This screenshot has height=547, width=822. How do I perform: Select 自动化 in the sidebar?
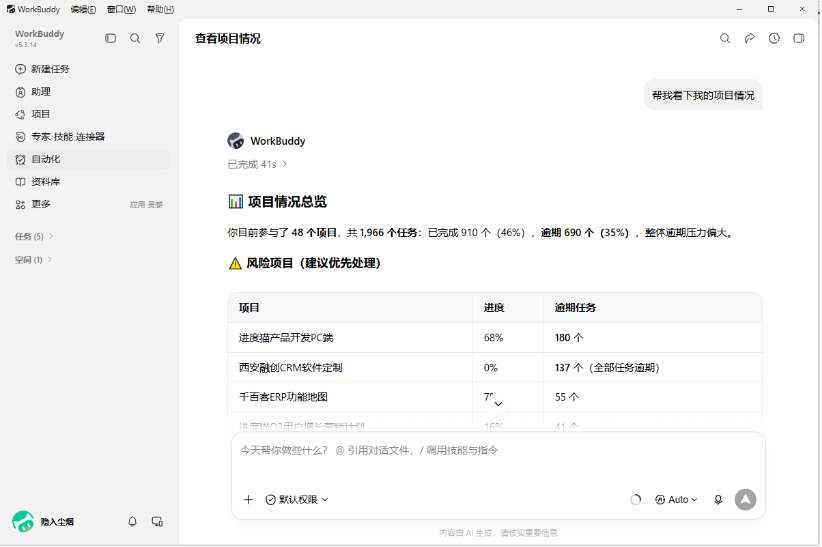(89, 159)
